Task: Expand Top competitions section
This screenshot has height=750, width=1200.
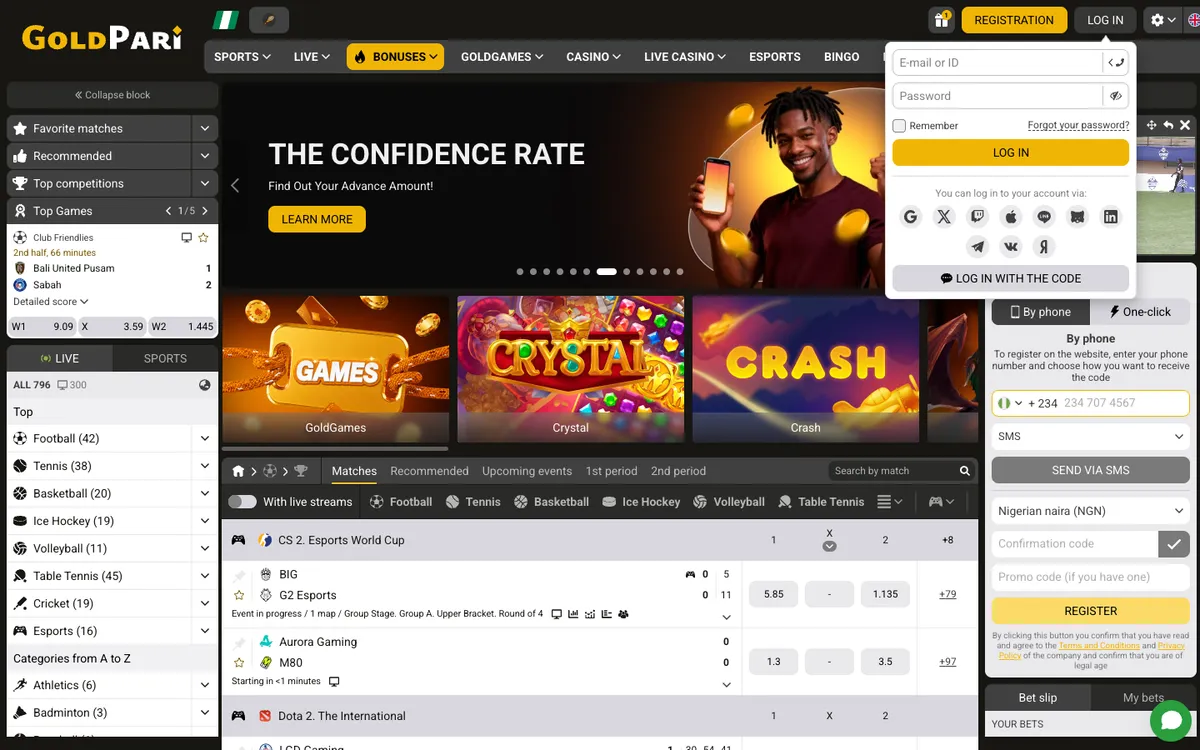Action: click(x=204, y=184)
